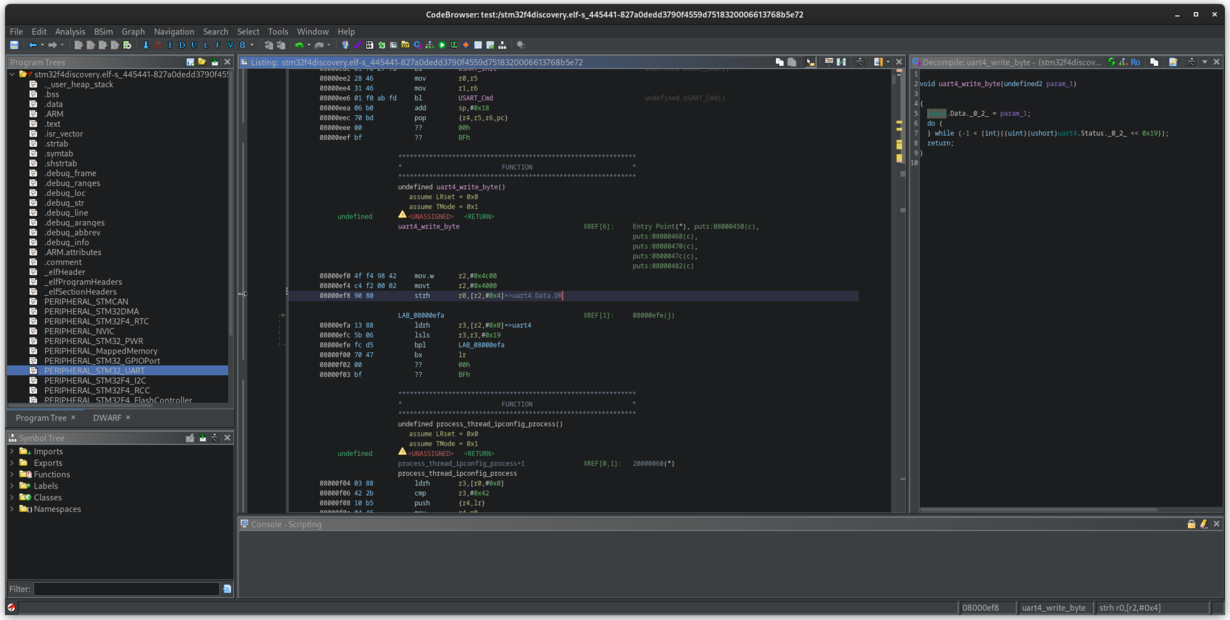
Task: Click the green Run Script icon in the toolbar
Action: [442, 45]
